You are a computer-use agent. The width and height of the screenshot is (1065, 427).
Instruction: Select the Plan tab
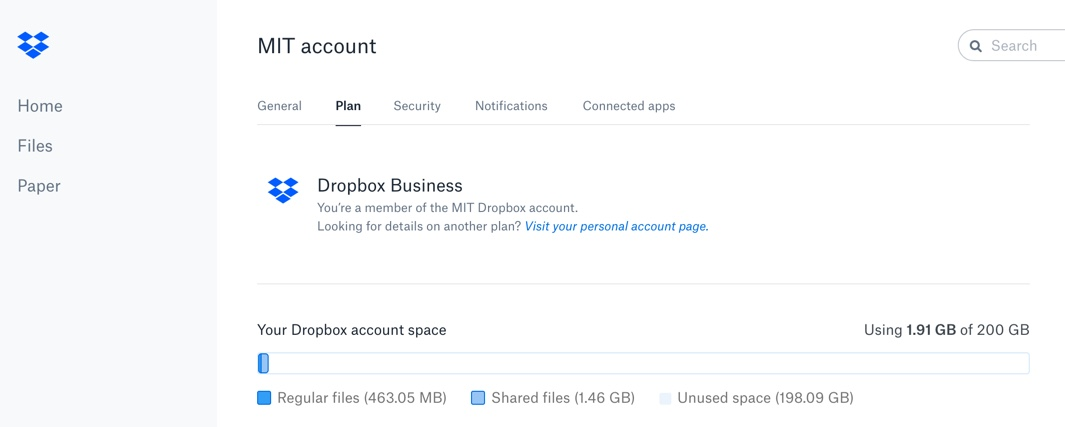[348, 106]
